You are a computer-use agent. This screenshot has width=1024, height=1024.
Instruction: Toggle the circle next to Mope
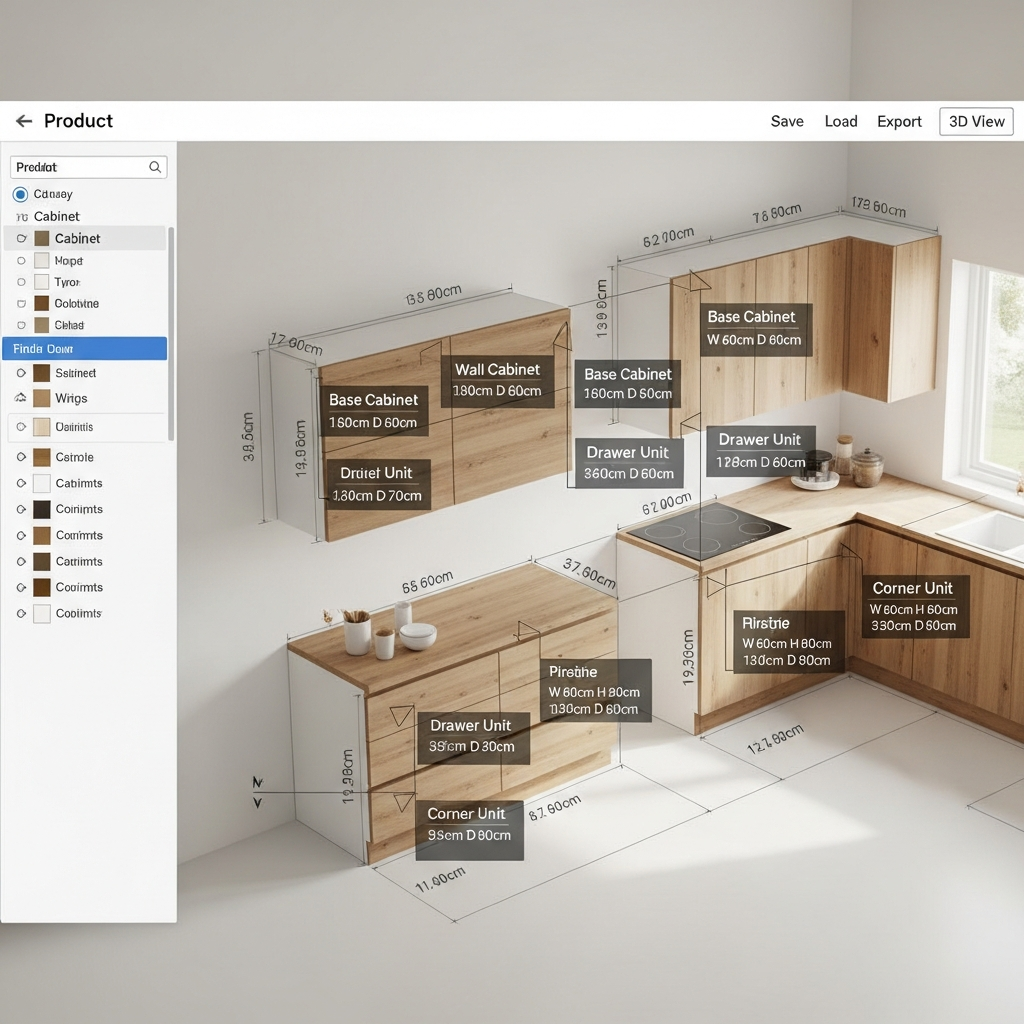click(21, 261)
